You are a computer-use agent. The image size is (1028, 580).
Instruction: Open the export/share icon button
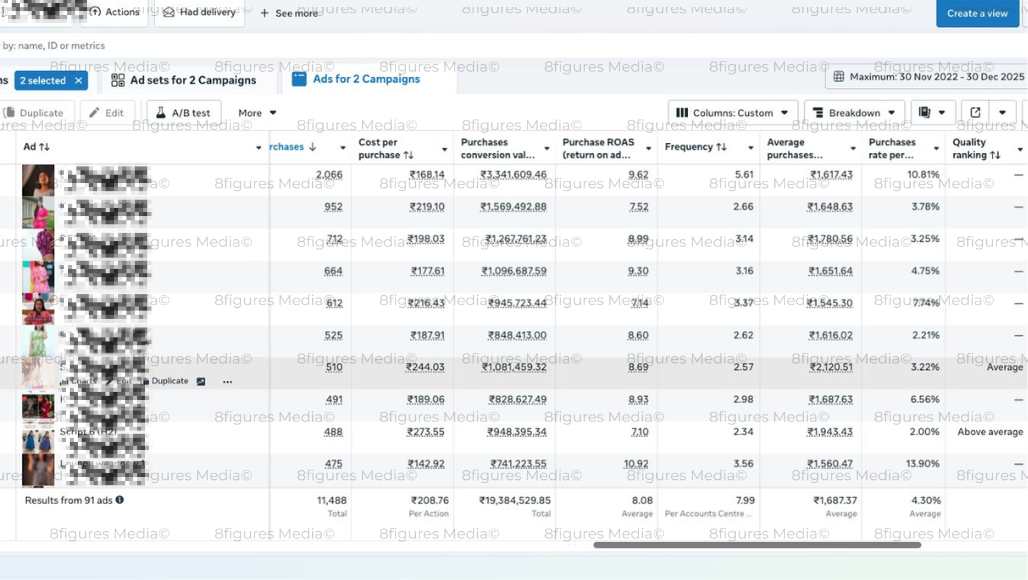coord(975,113)
